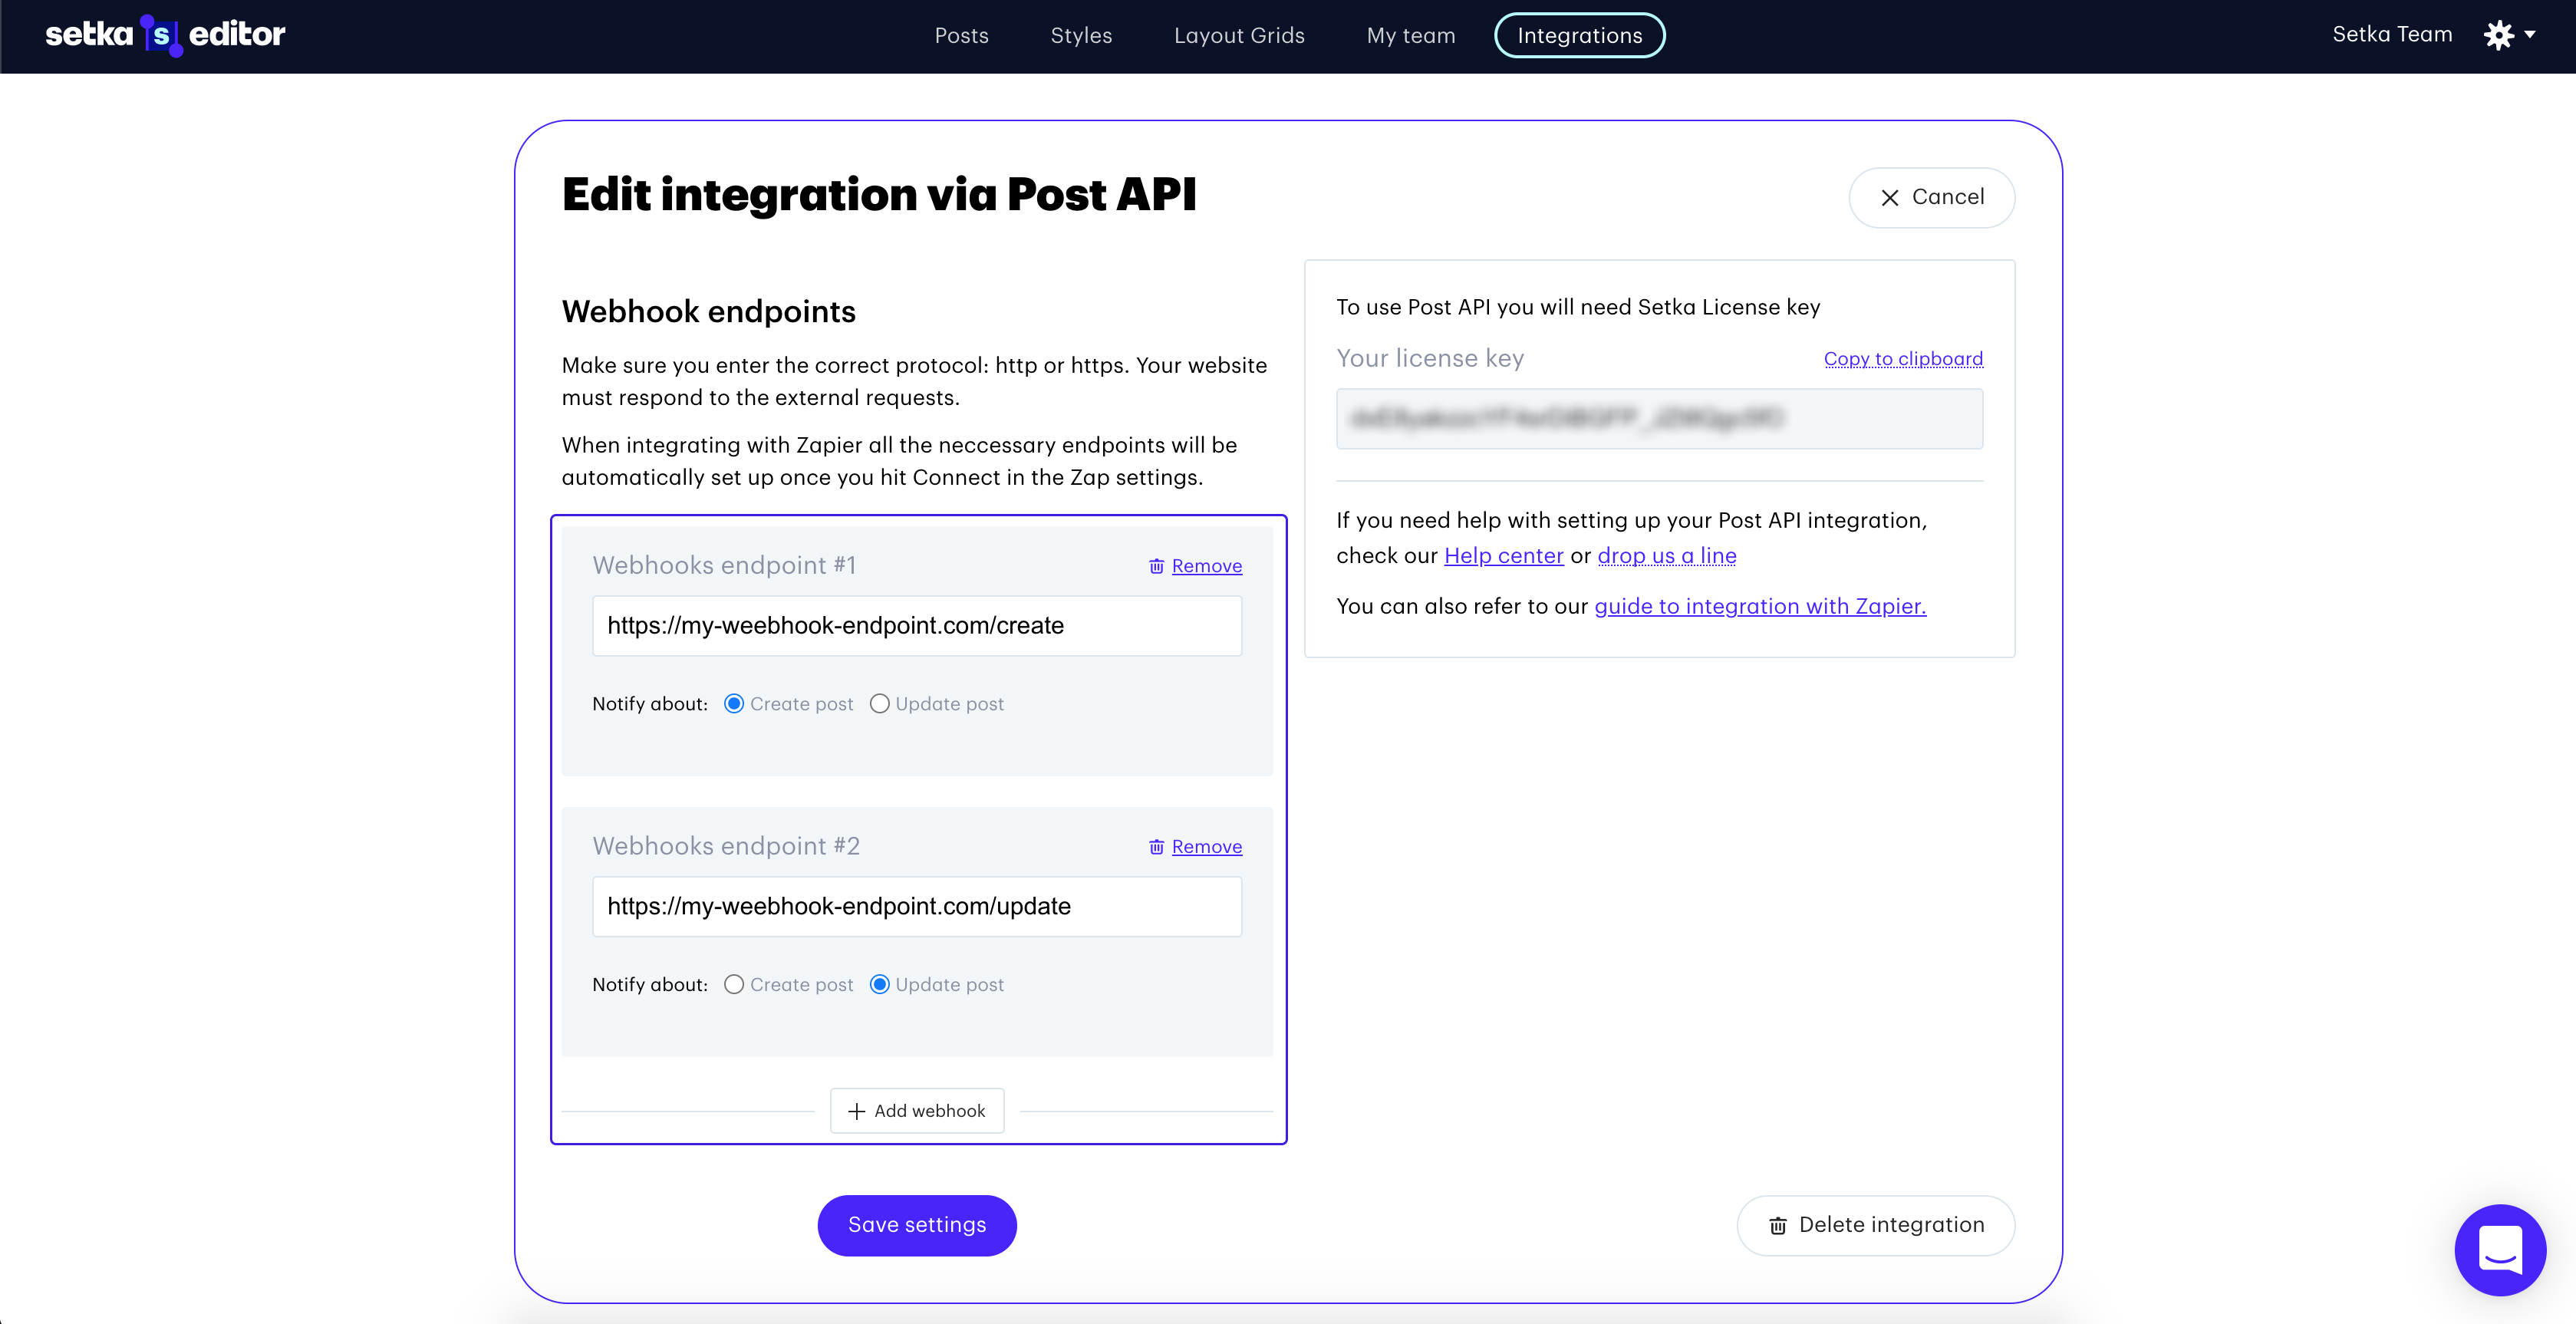Click Remove on Webhooks endpoint #2
This screenshot has height=1324, width=2576.
(1206, 846)
